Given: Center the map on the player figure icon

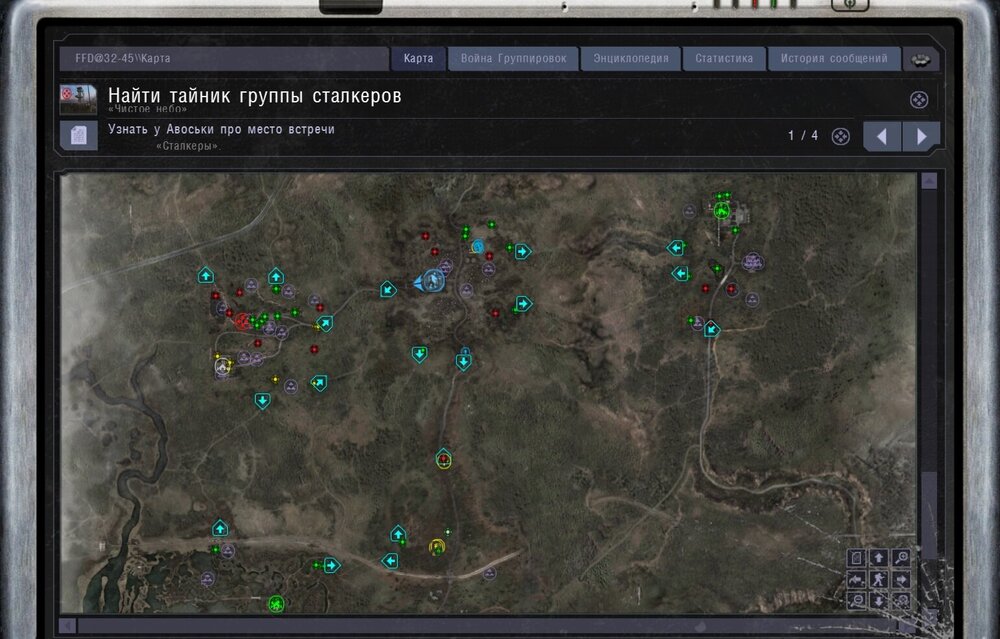Looking at the screenshot, I should (x=879, y=579).
